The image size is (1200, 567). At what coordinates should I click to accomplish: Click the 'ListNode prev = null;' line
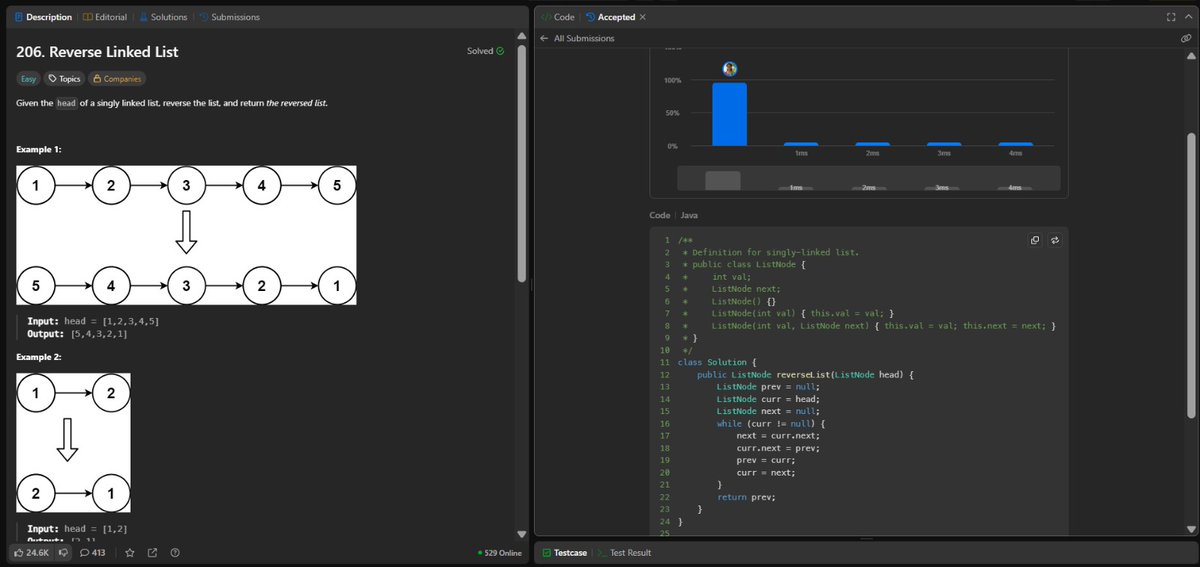tap(768, 386)
